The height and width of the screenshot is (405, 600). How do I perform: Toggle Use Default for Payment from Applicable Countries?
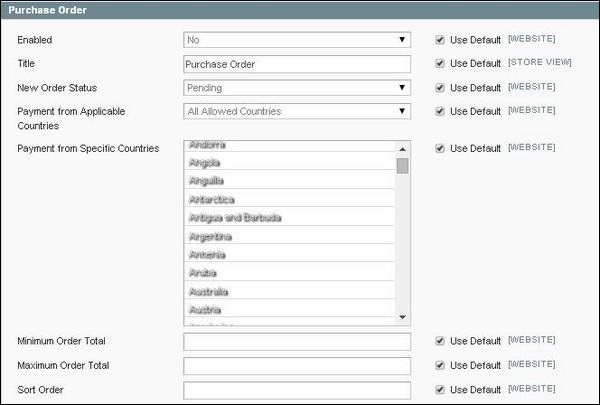point(440,112)
